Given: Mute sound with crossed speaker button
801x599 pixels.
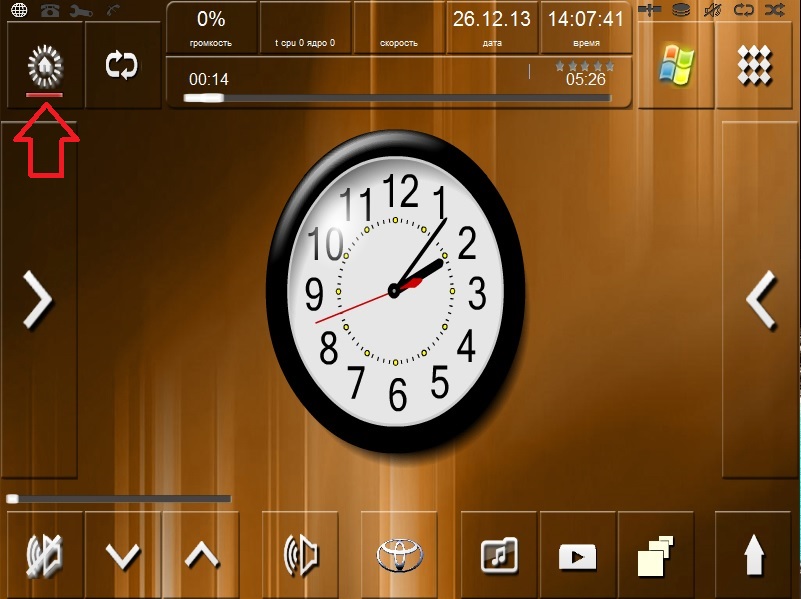Looking at the screenshot, I should point(45,555).
